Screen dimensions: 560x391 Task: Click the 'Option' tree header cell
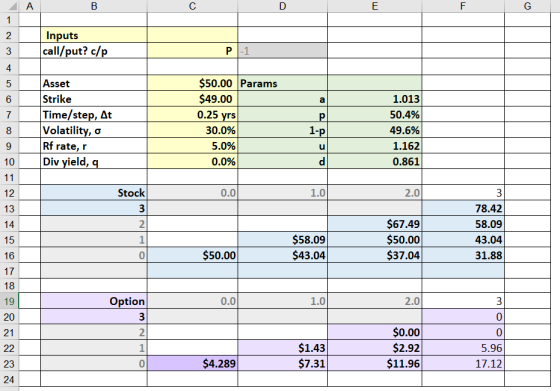point(94,301)
